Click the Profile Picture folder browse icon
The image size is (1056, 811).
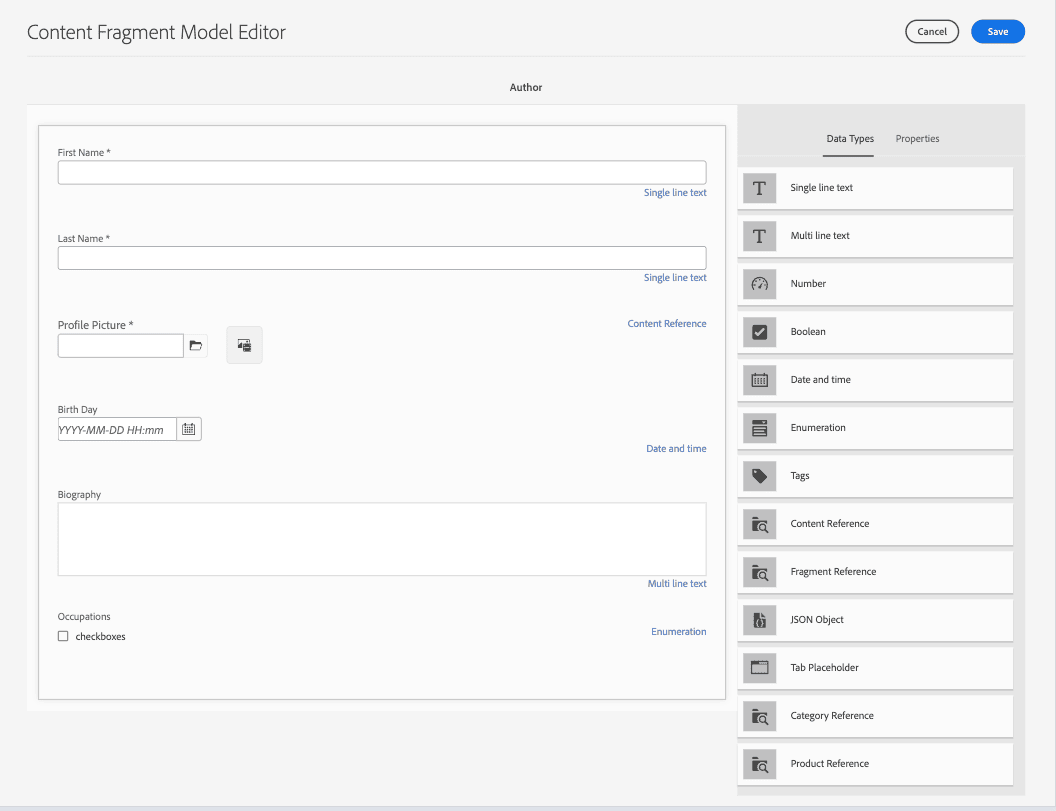pos(196,345)
